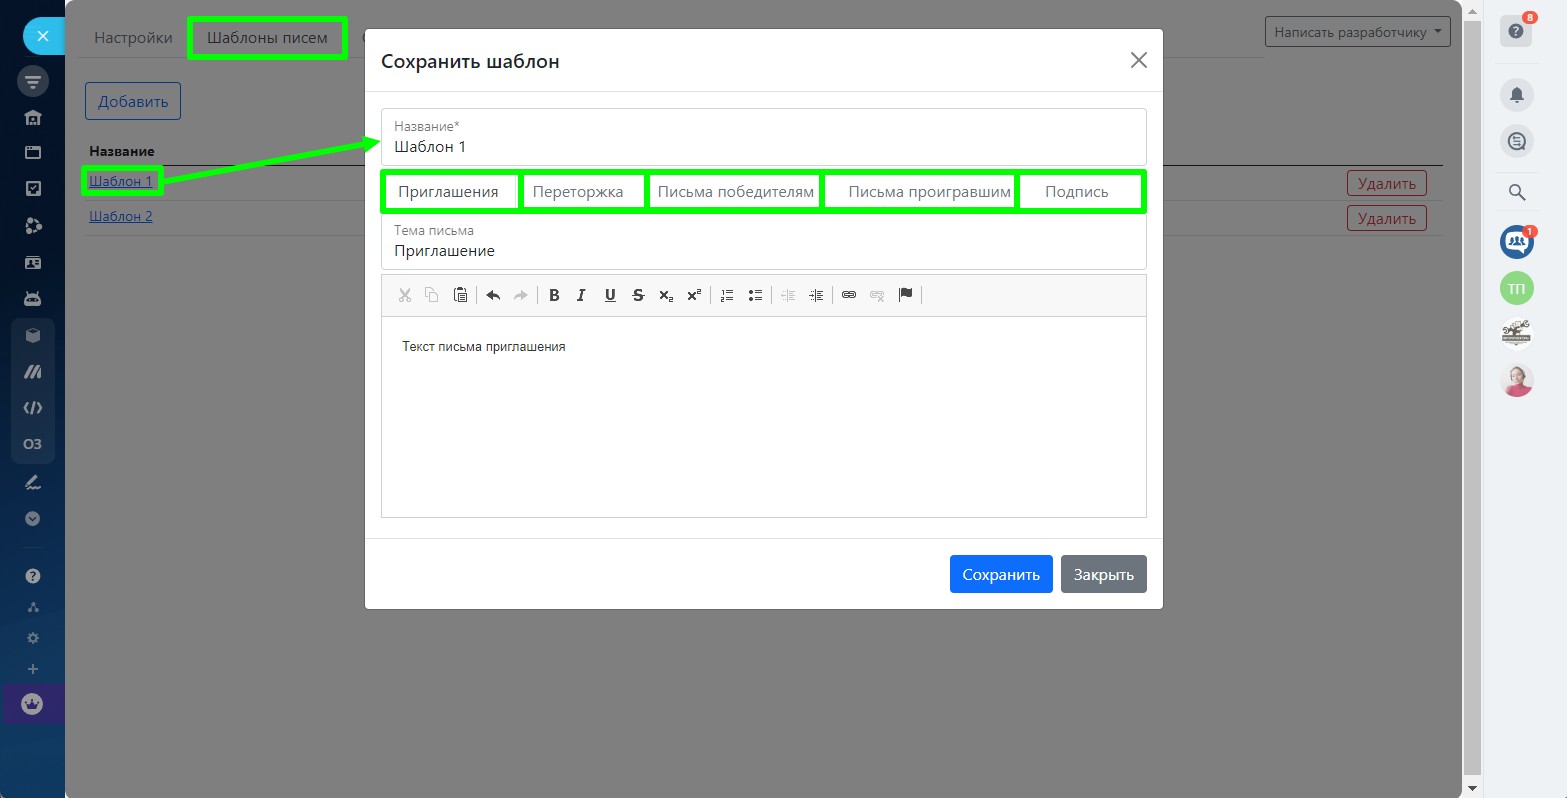1567x798 pixels.
Task: Open the 'Письма победителям' tab
Action: pos(735,192)
